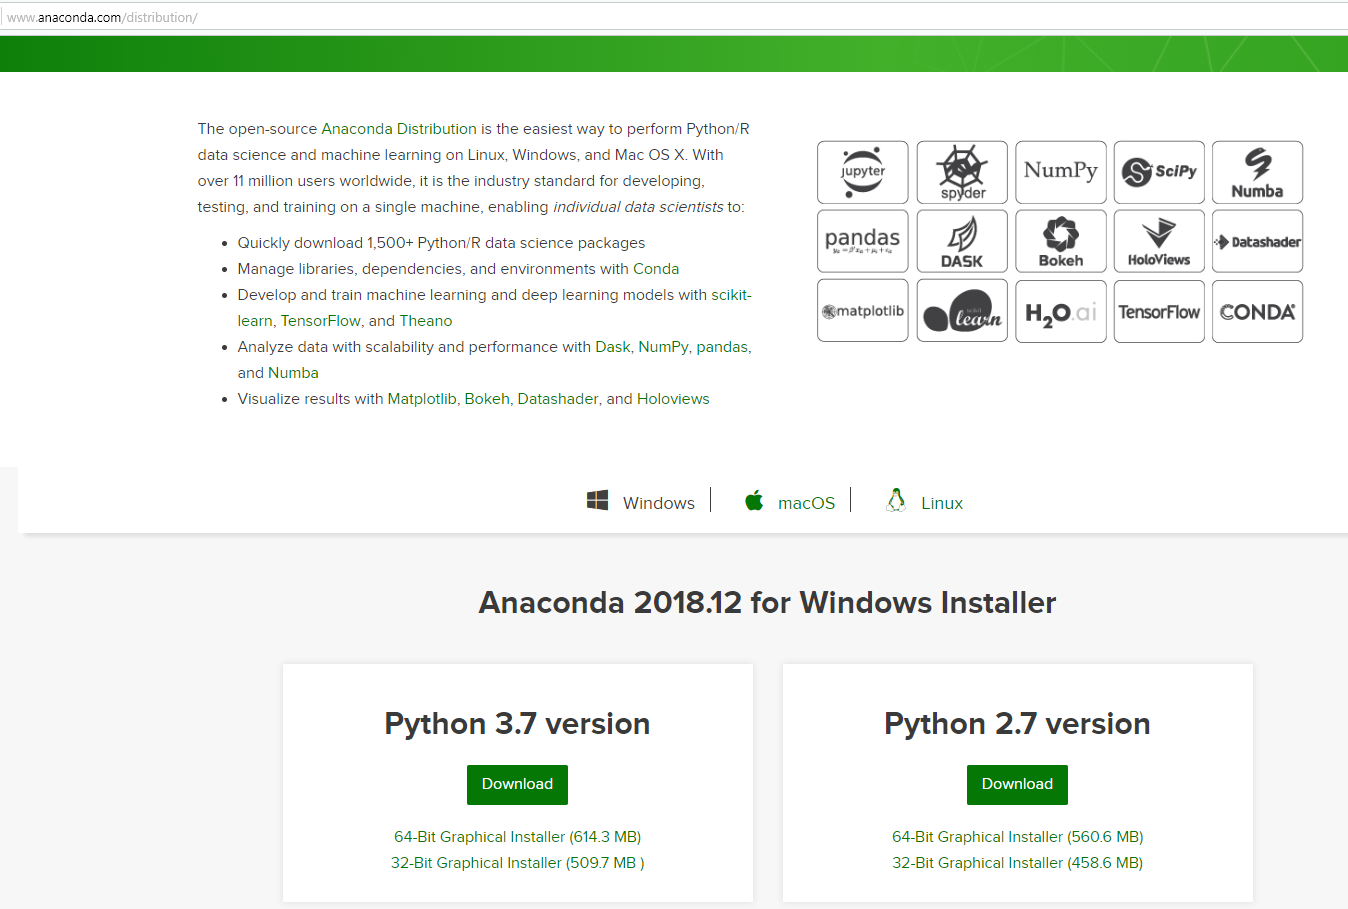Click the TensorFlow logo tile
Viewport: 1348px width, 909px height.
coord(1159,311)
